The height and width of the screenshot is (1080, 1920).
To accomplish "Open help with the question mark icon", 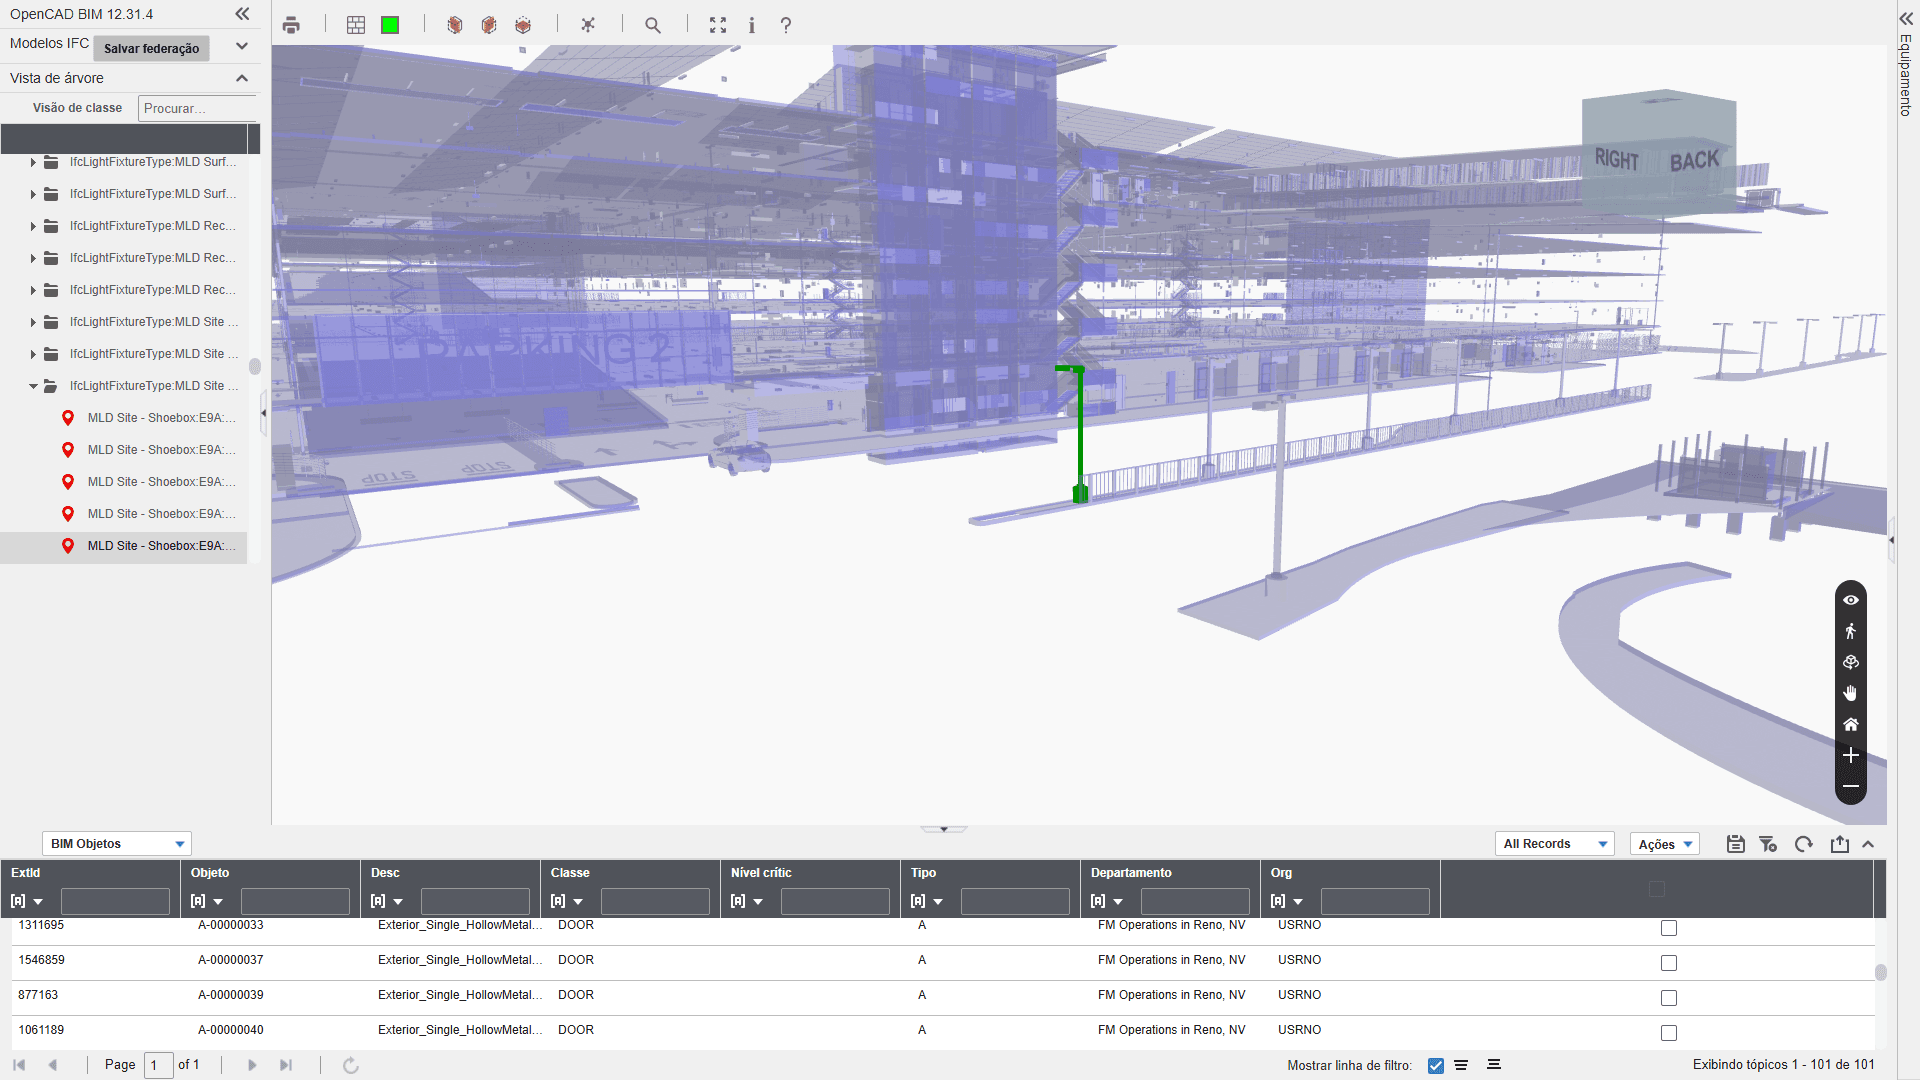I will 786,25.
